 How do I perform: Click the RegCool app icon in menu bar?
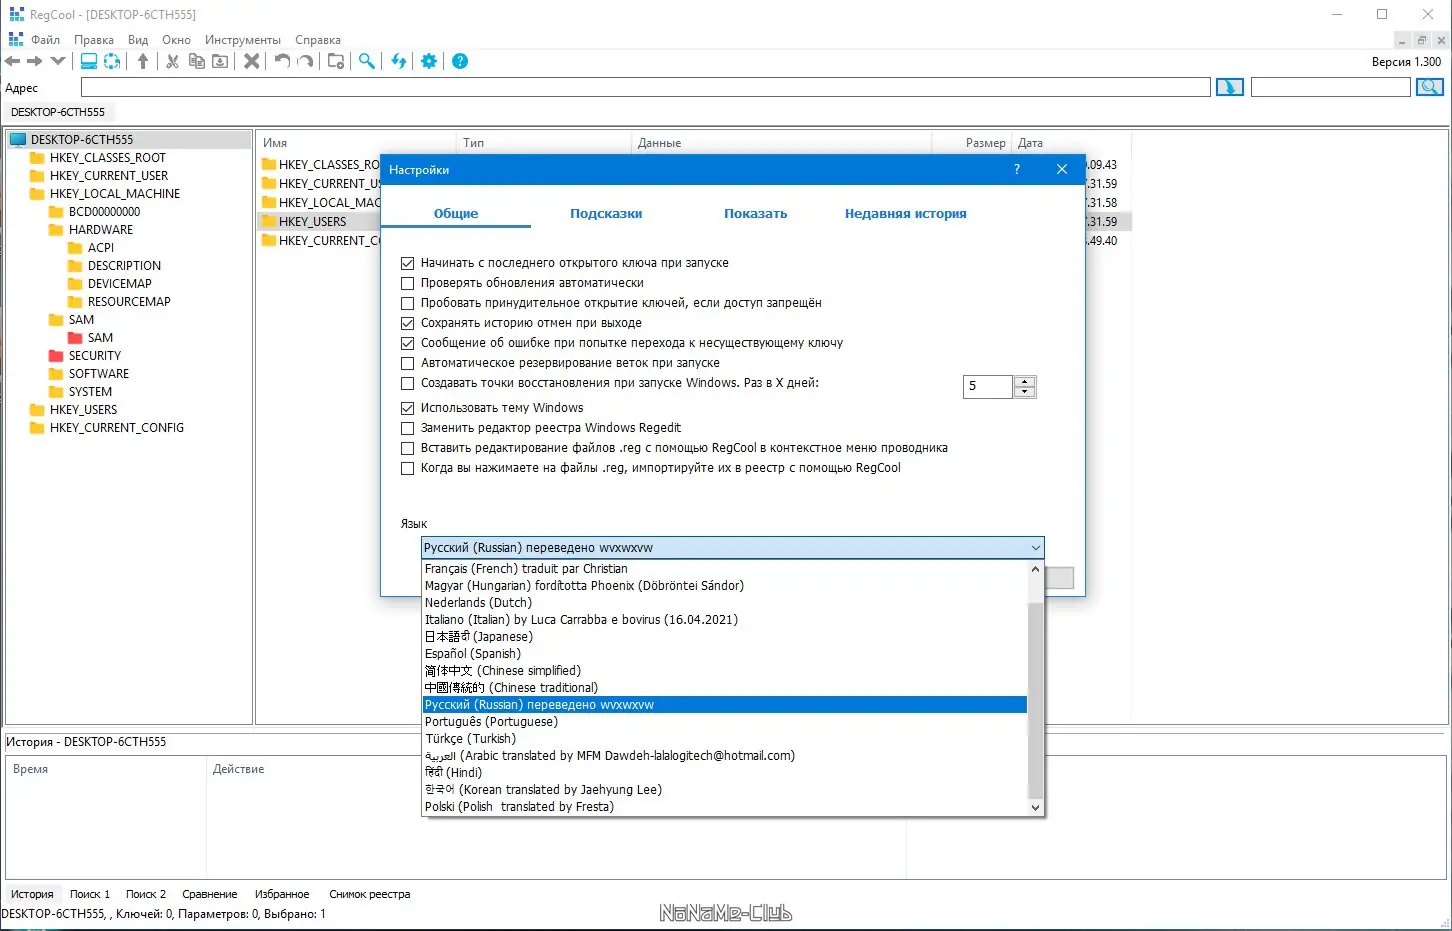16,39
